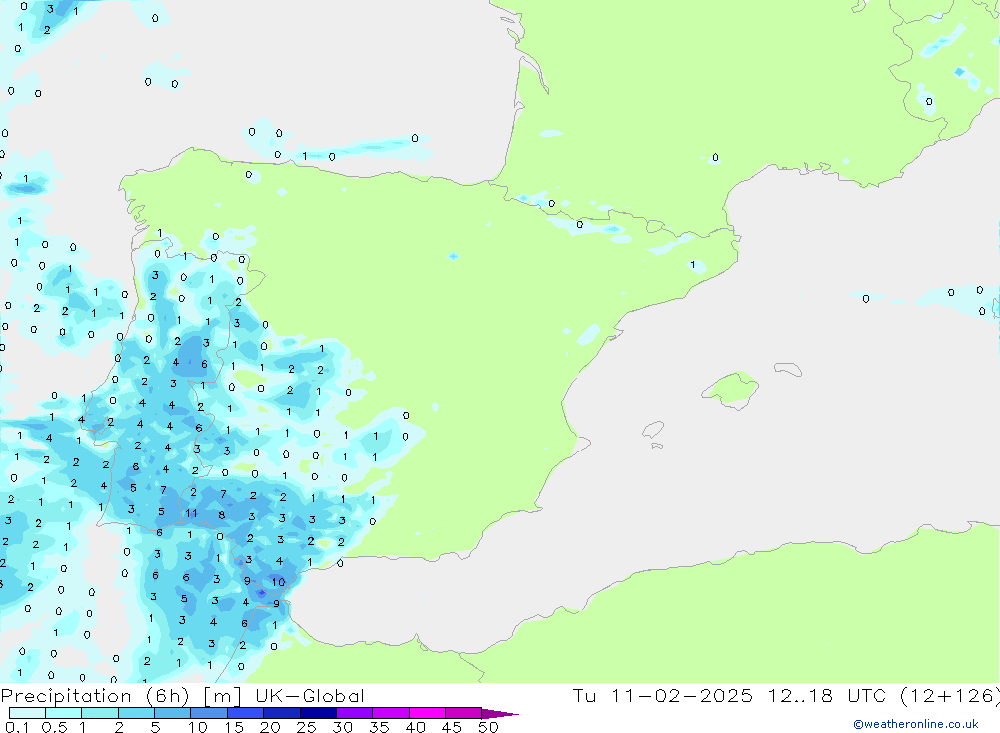Click the '11' precipitation value on the map
The image size is (1000, 733).
(191, 513)
